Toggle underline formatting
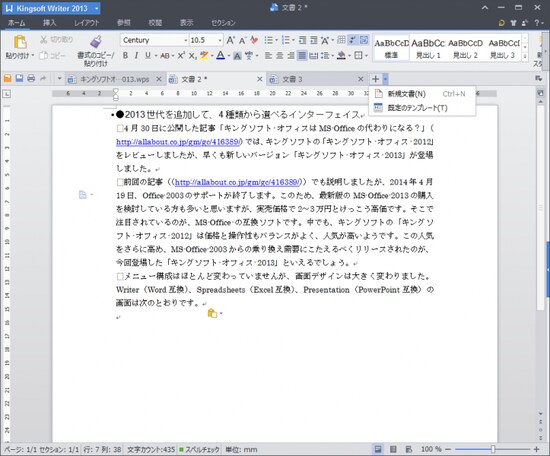 coord(148,55)
